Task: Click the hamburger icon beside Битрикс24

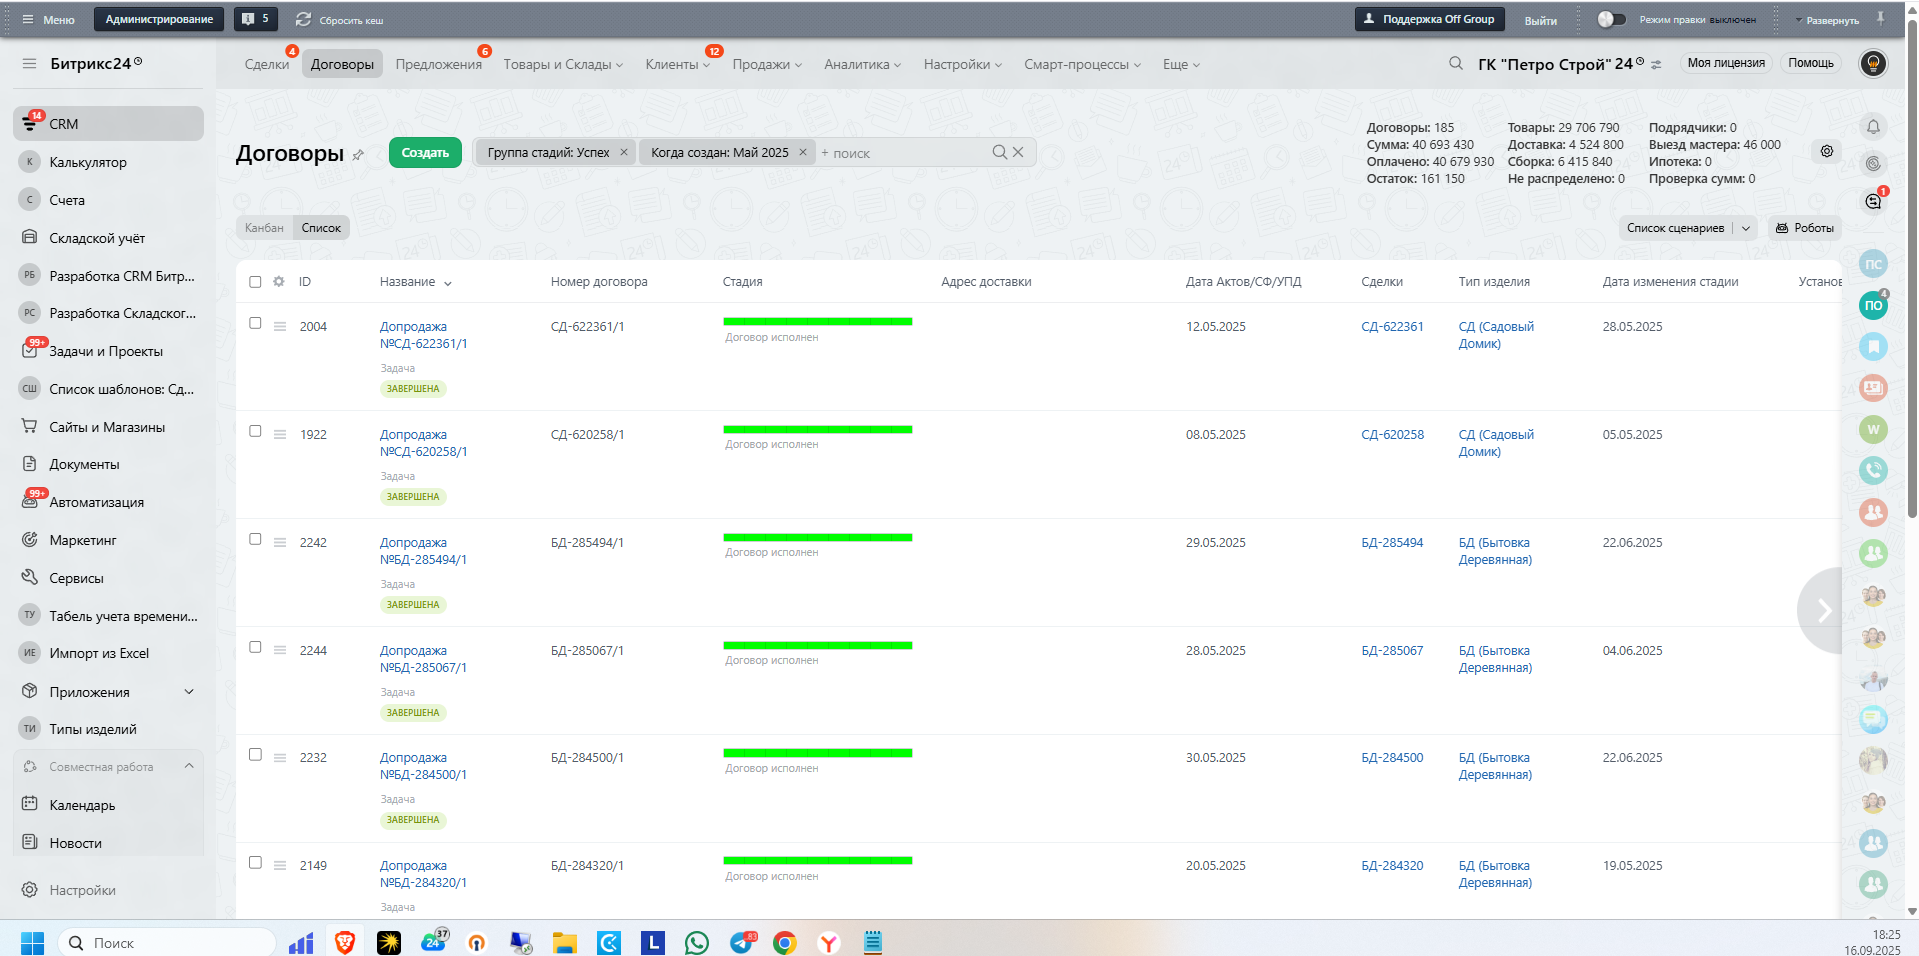Action: (29, 64)
